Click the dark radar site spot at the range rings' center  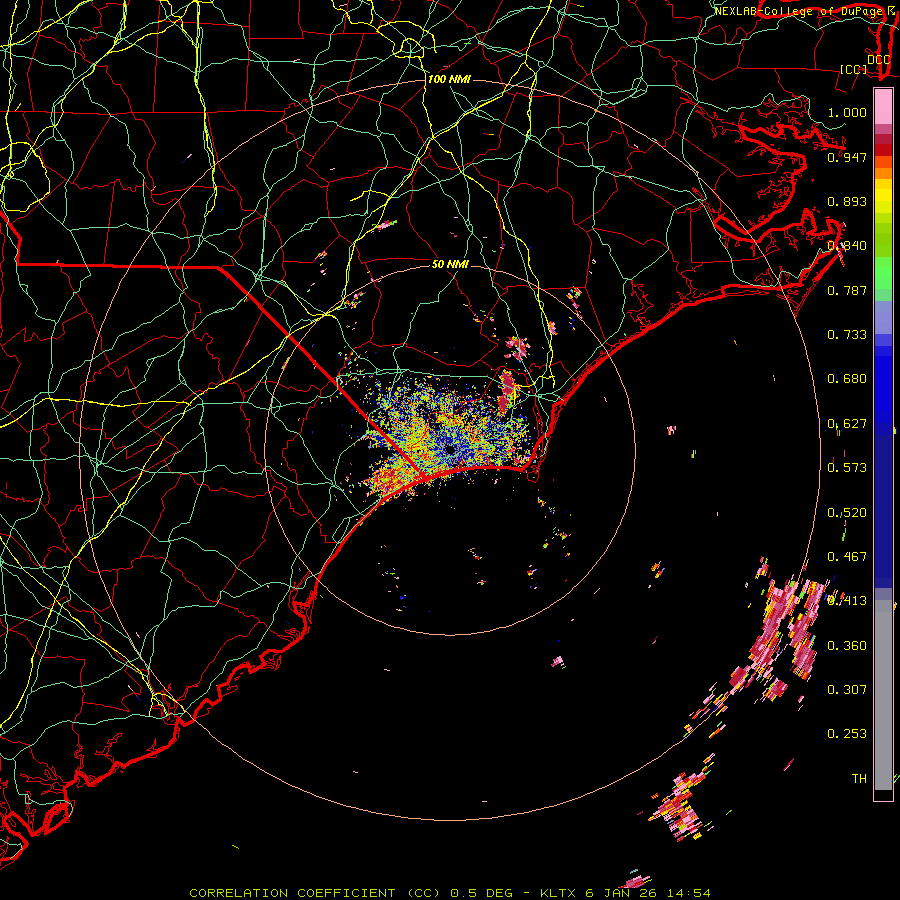[x=450, y=449]
